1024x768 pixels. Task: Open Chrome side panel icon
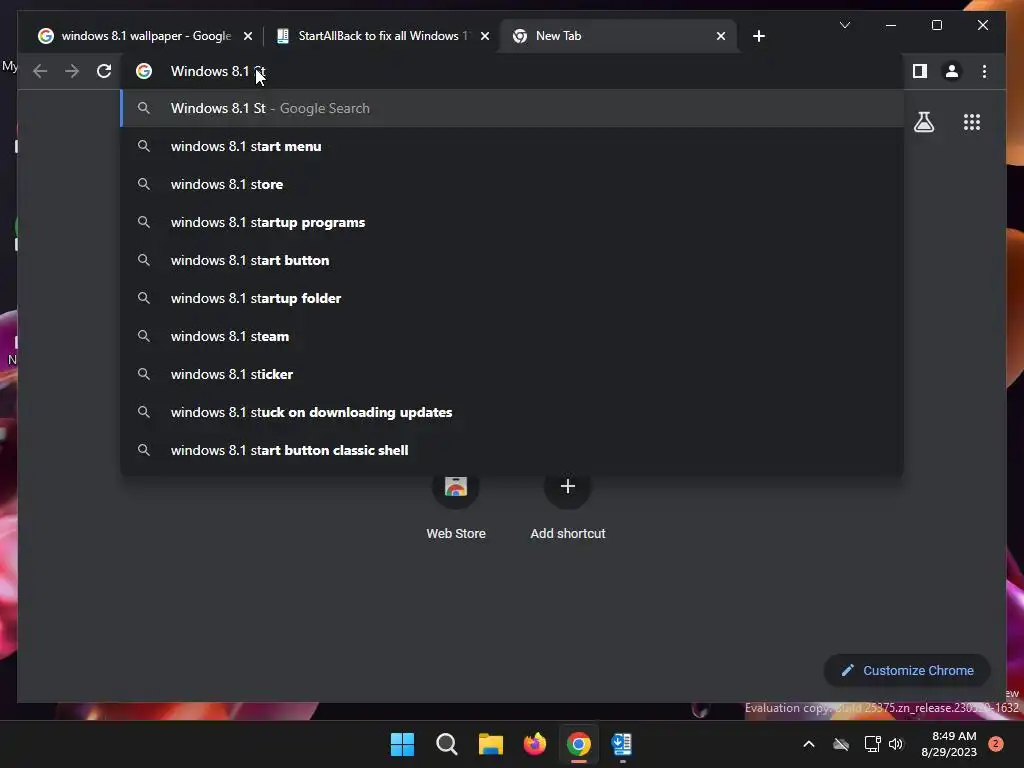click(920, 71)
